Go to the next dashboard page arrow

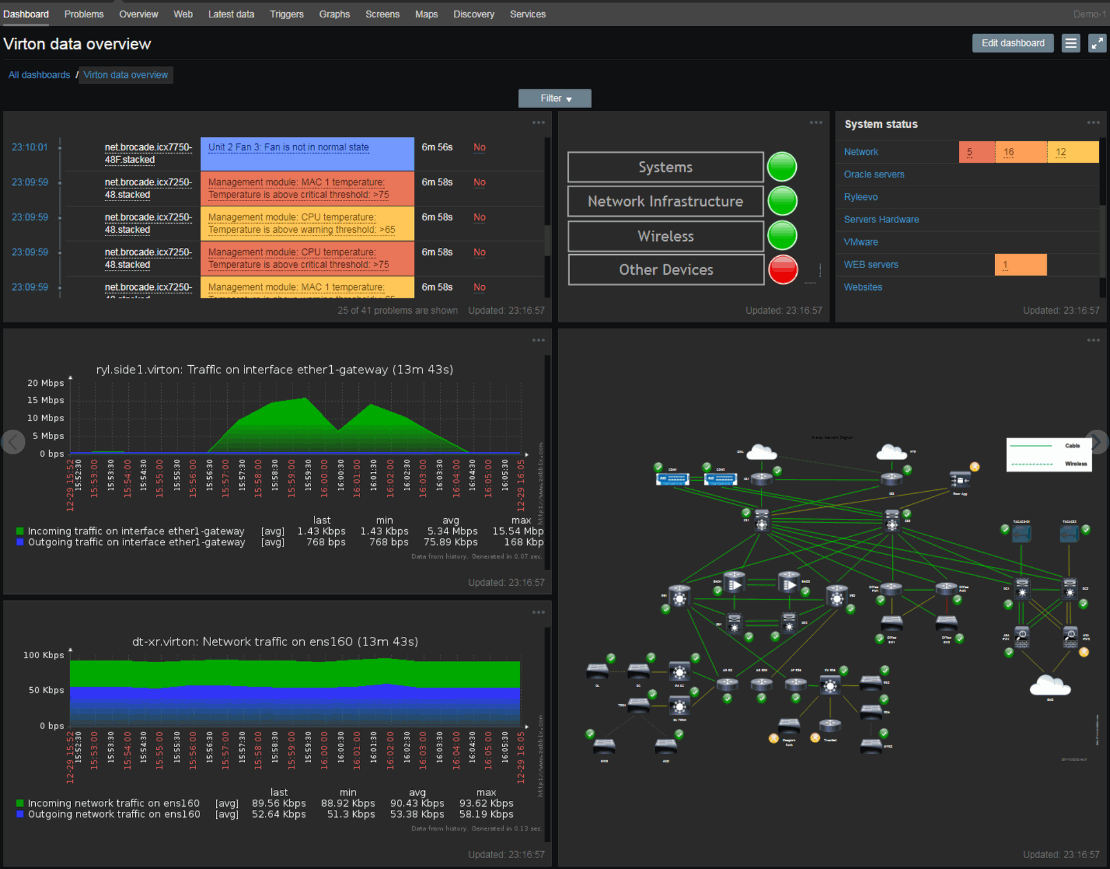1097,442
